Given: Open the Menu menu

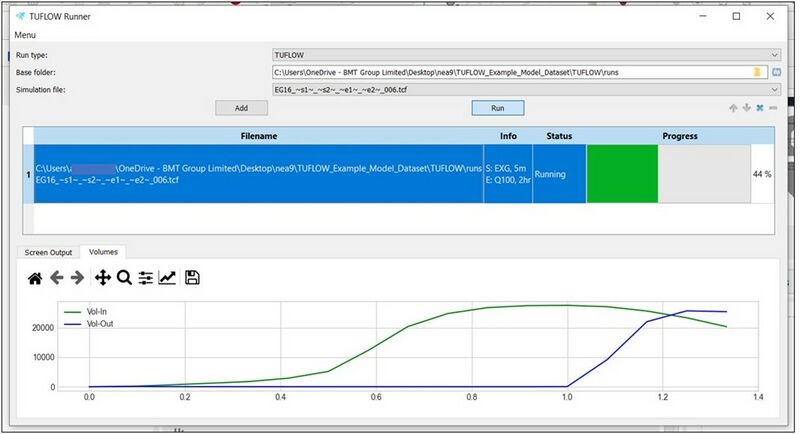Looking at the screenshot, I should (25, 35).
